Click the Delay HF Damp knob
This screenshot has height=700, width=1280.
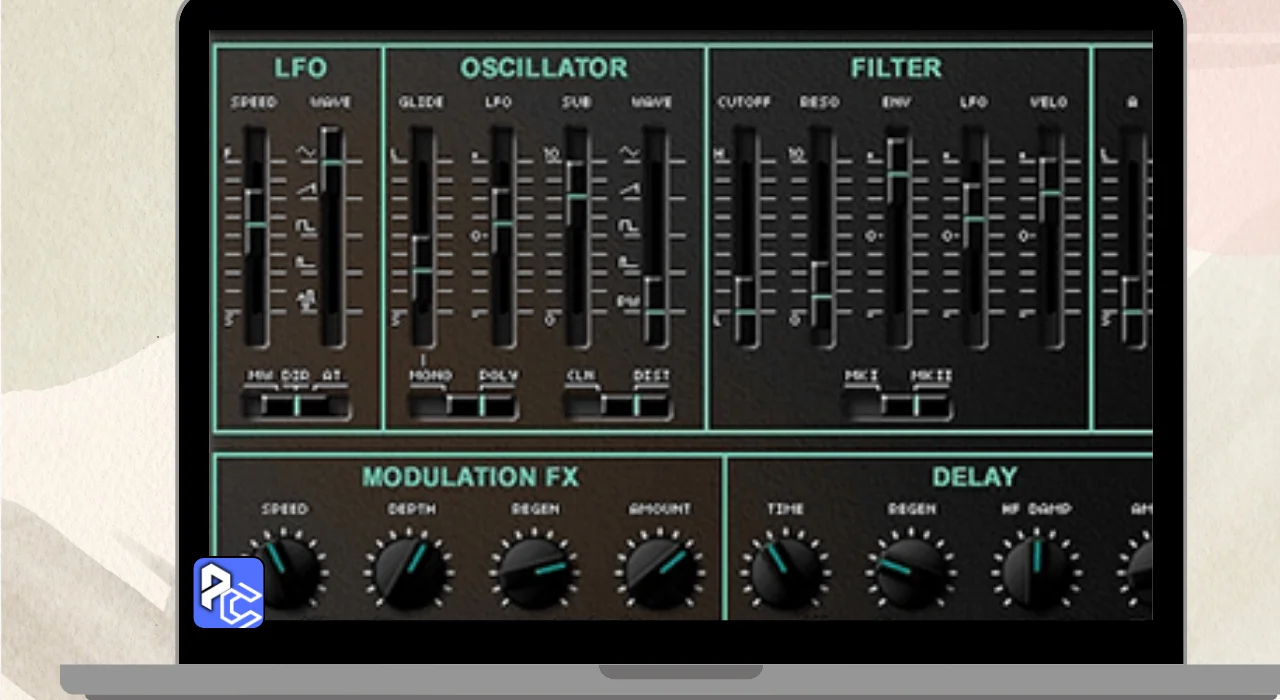coord(1037,571)
